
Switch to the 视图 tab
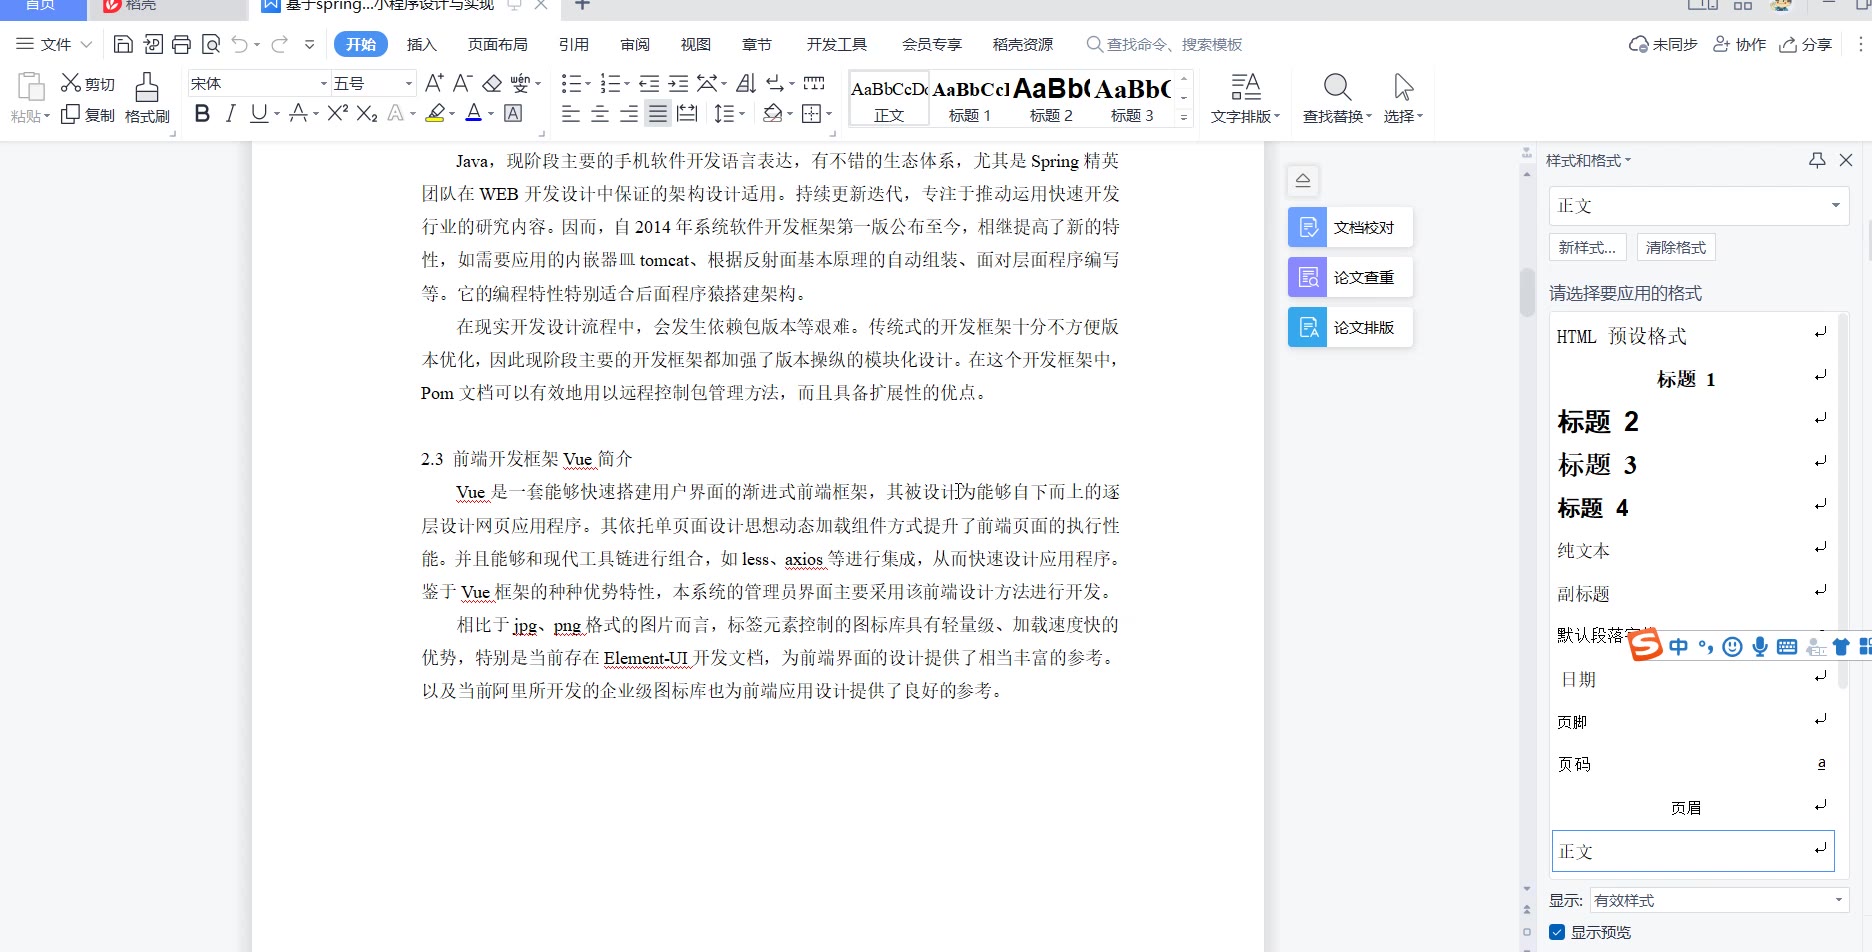coord(696,44)
